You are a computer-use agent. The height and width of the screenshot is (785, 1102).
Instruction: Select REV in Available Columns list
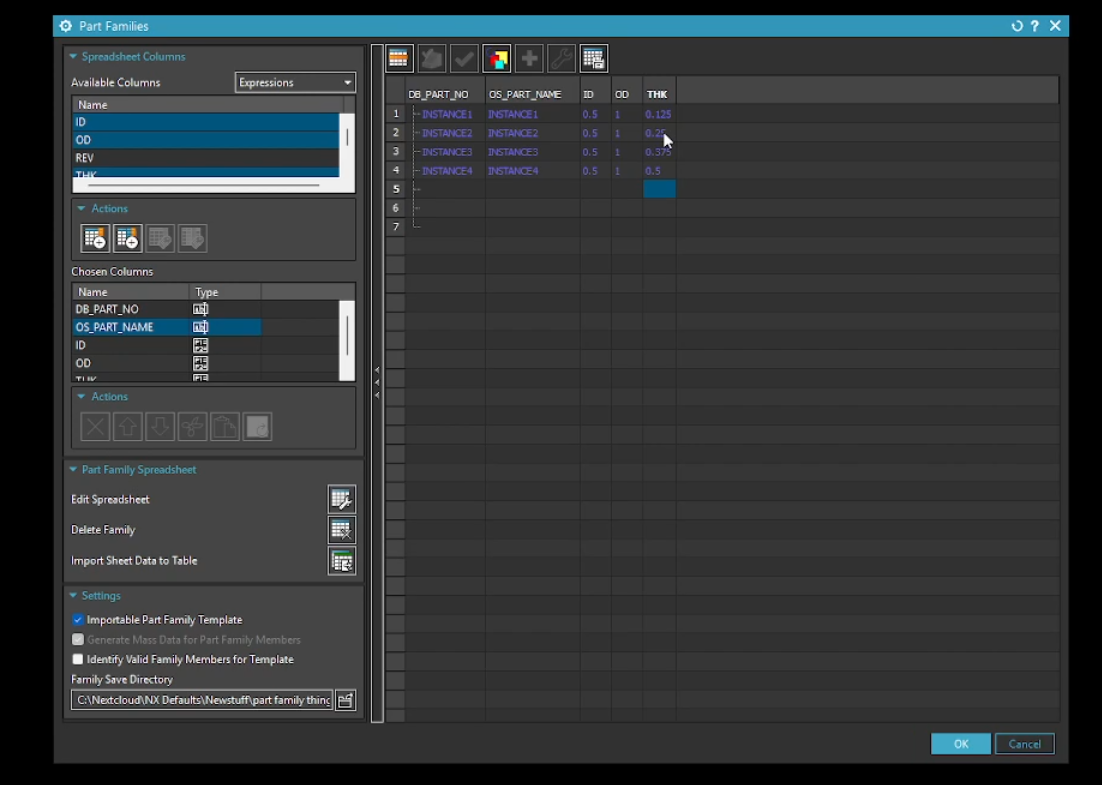[206, 158]
